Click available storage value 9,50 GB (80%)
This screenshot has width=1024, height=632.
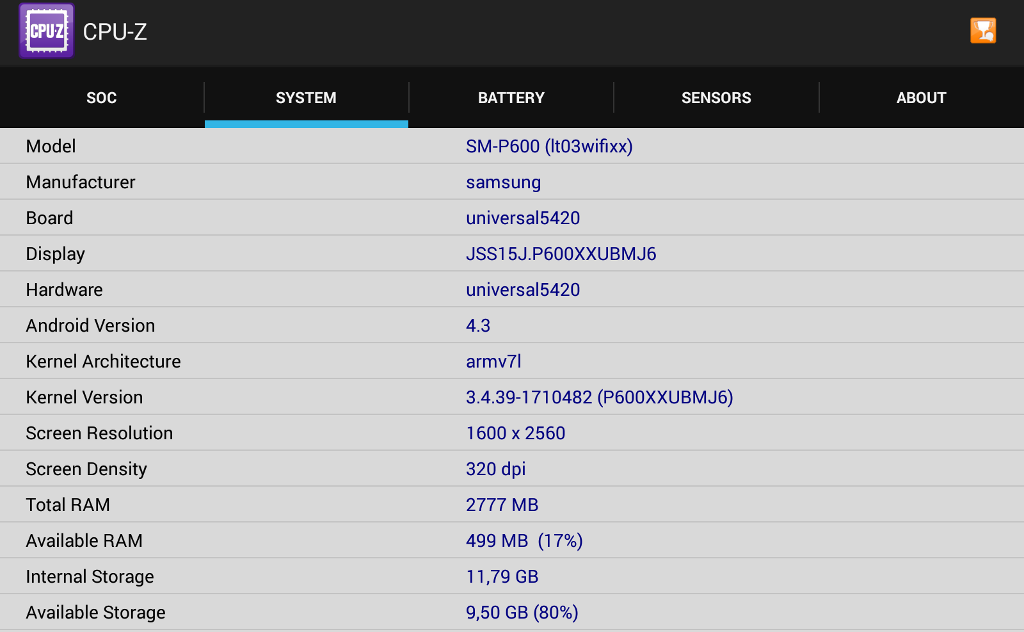click(x=522, y=613)
